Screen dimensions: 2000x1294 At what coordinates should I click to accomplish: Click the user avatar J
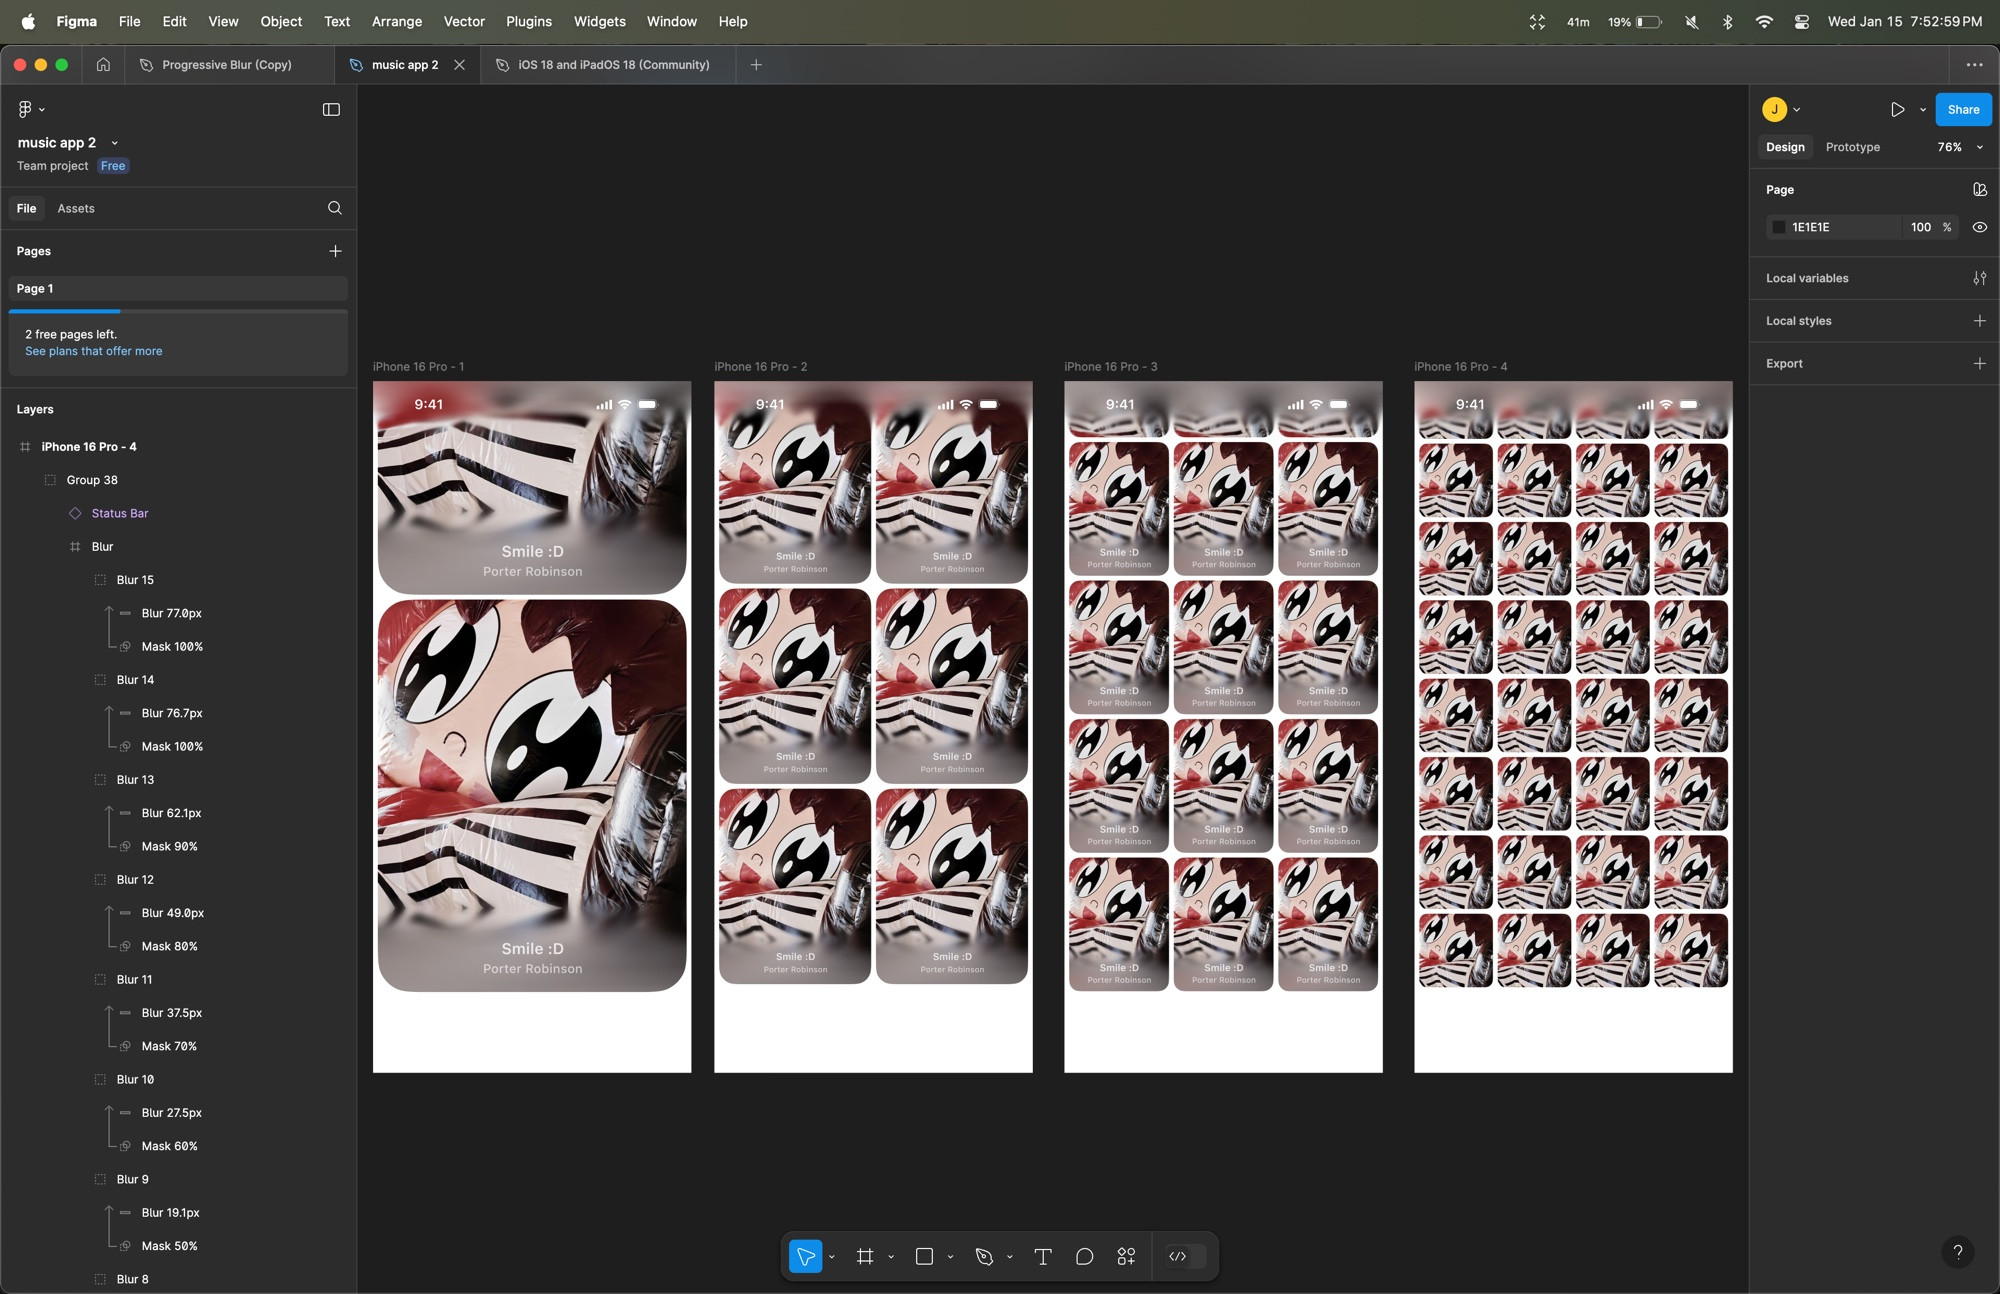1775,109
